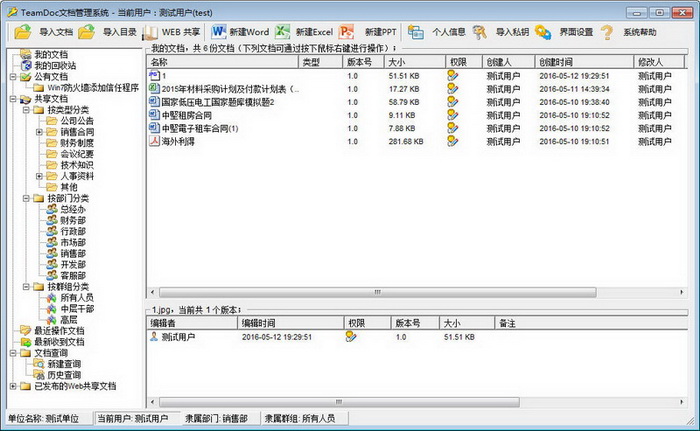Select 会议纪要 folder
The height and width of the screenshot is (431, 700).
coord(77,154)
